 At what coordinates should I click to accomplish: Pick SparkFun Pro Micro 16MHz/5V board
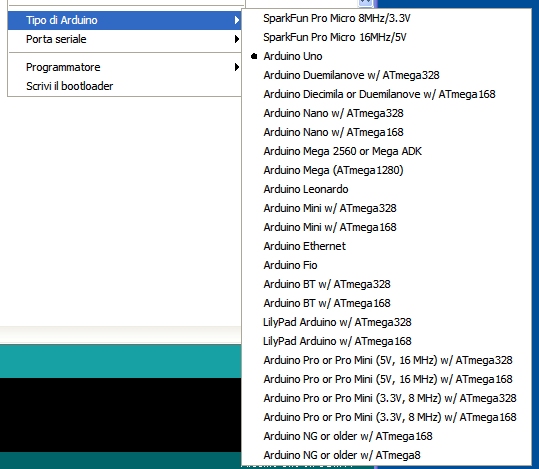(386, 37)
